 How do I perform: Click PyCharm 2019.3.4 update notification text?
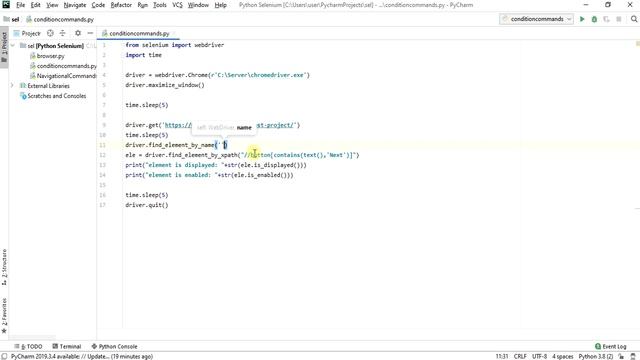[x=82, y=356]
